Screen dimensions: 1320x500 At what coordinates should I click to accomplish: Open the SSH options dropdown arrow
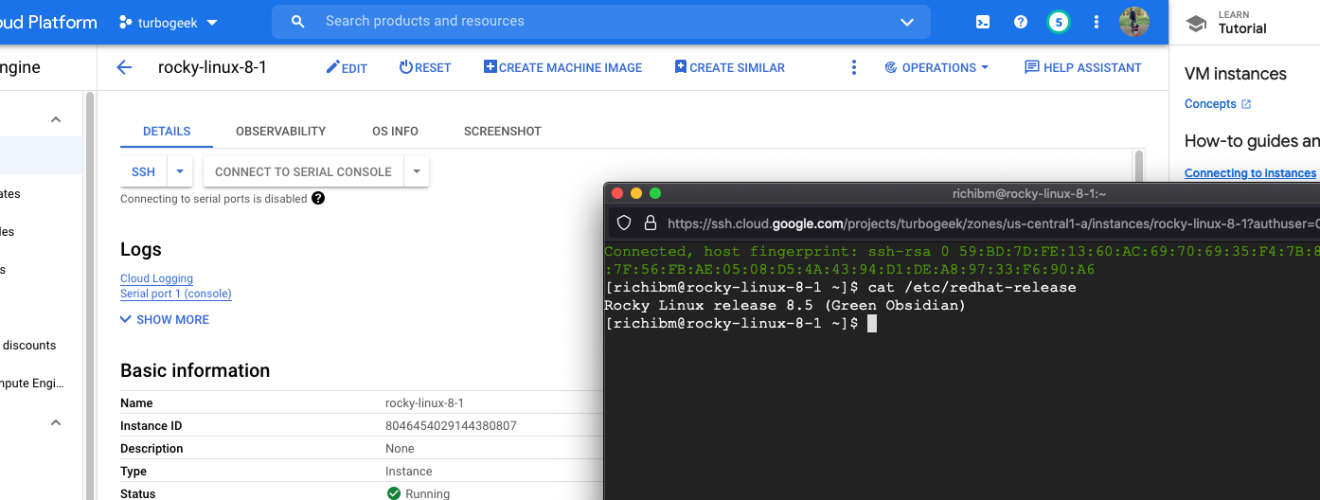(x=180, y=172)
